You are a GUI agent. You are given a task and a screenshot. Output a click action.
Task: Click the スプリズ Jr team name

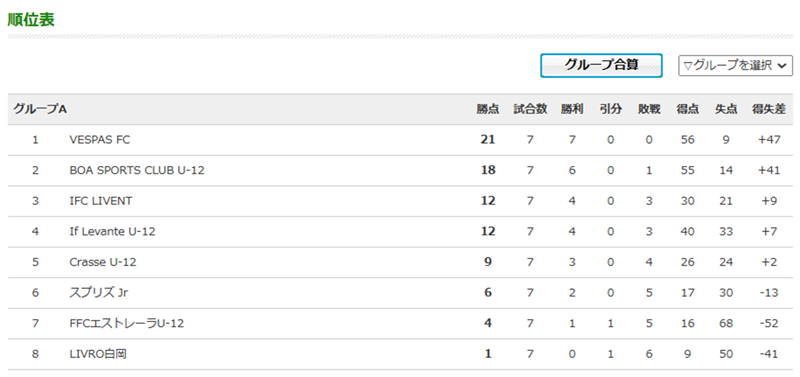pyautogui.click(x=98, y=293)
